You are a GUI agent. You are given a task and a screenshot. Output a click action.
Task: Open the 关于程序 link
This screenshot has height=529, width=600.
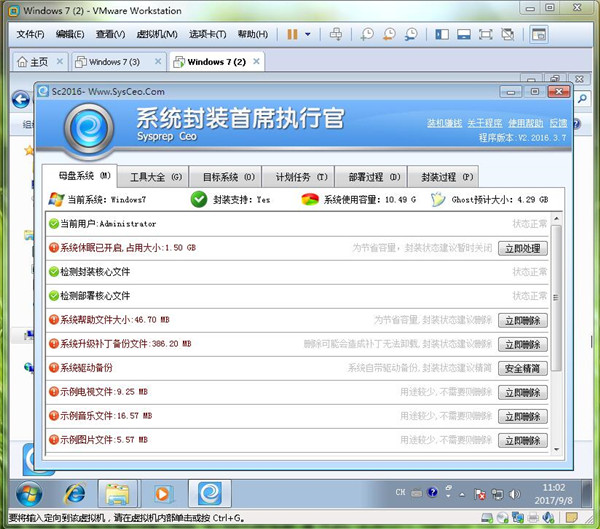point(485,123)
